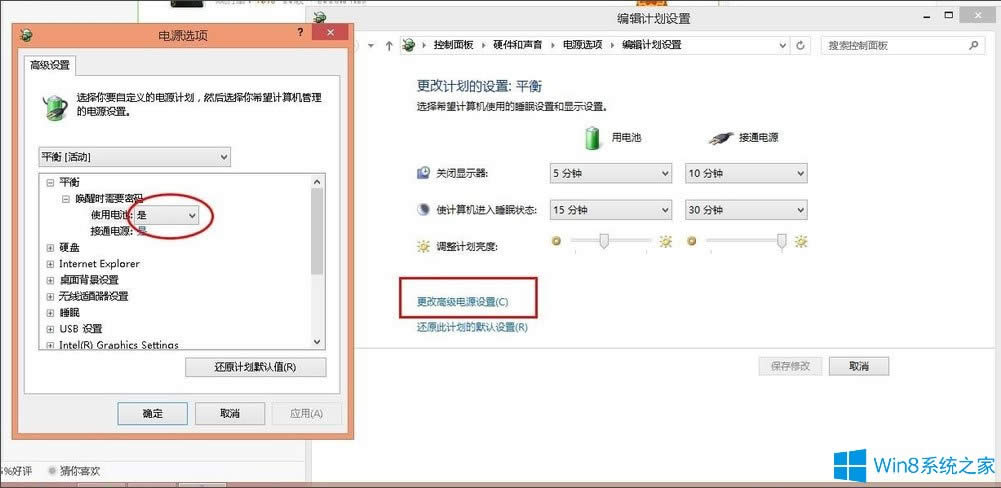Select the 高级设置 tab
This screenshot has width=1001, height=488.
coord(50,65)
